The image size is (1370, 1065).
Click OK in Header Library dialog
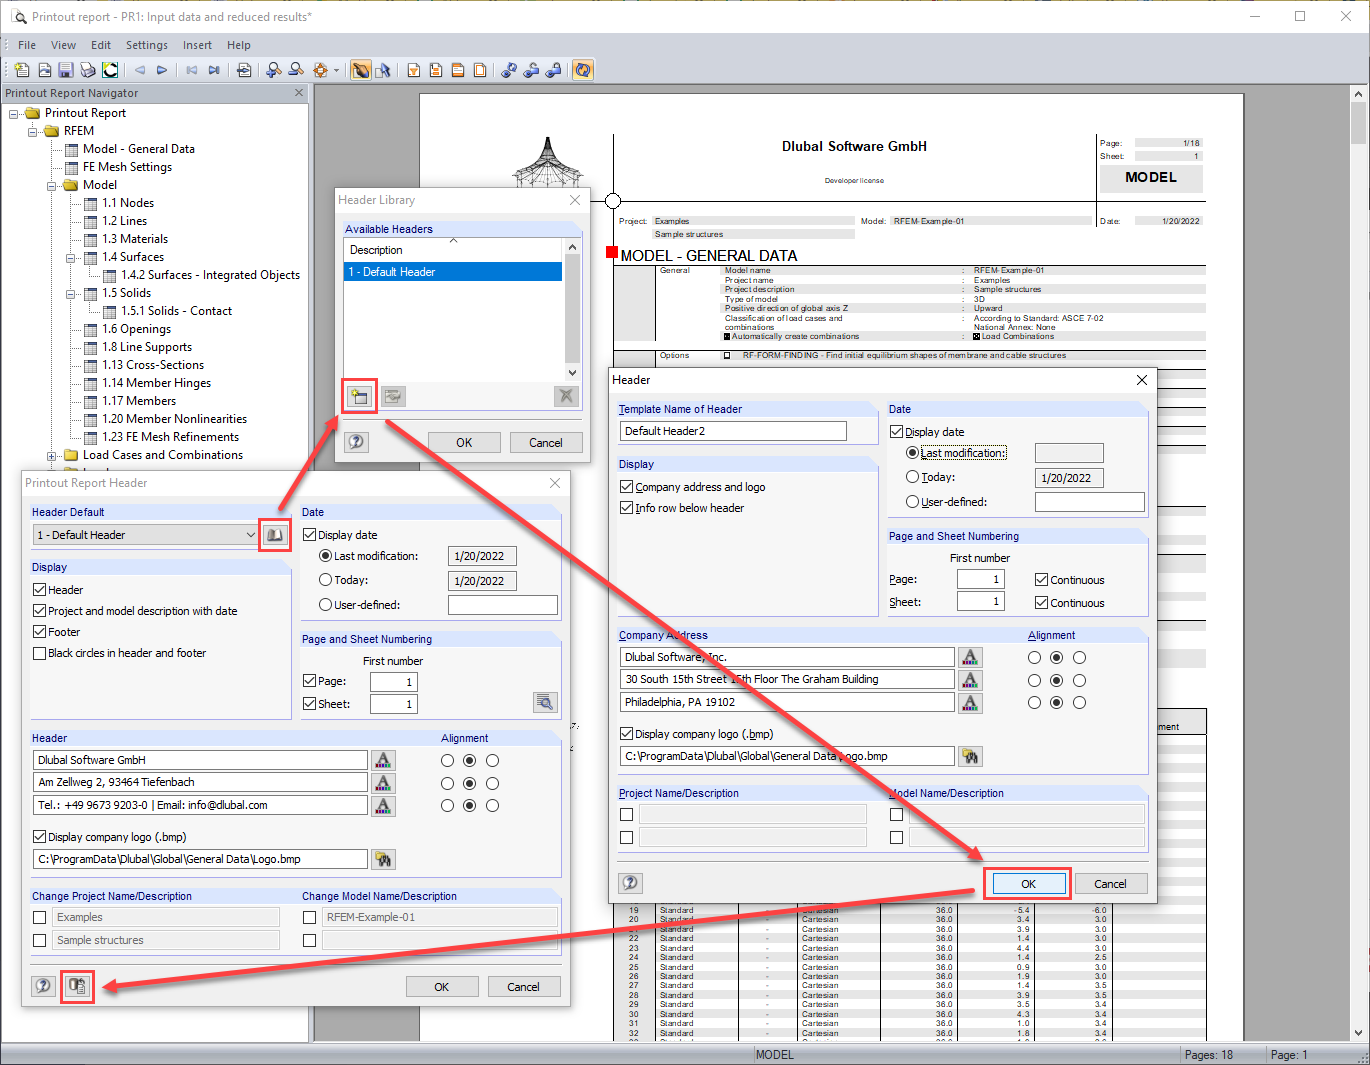tap(464, 442)
